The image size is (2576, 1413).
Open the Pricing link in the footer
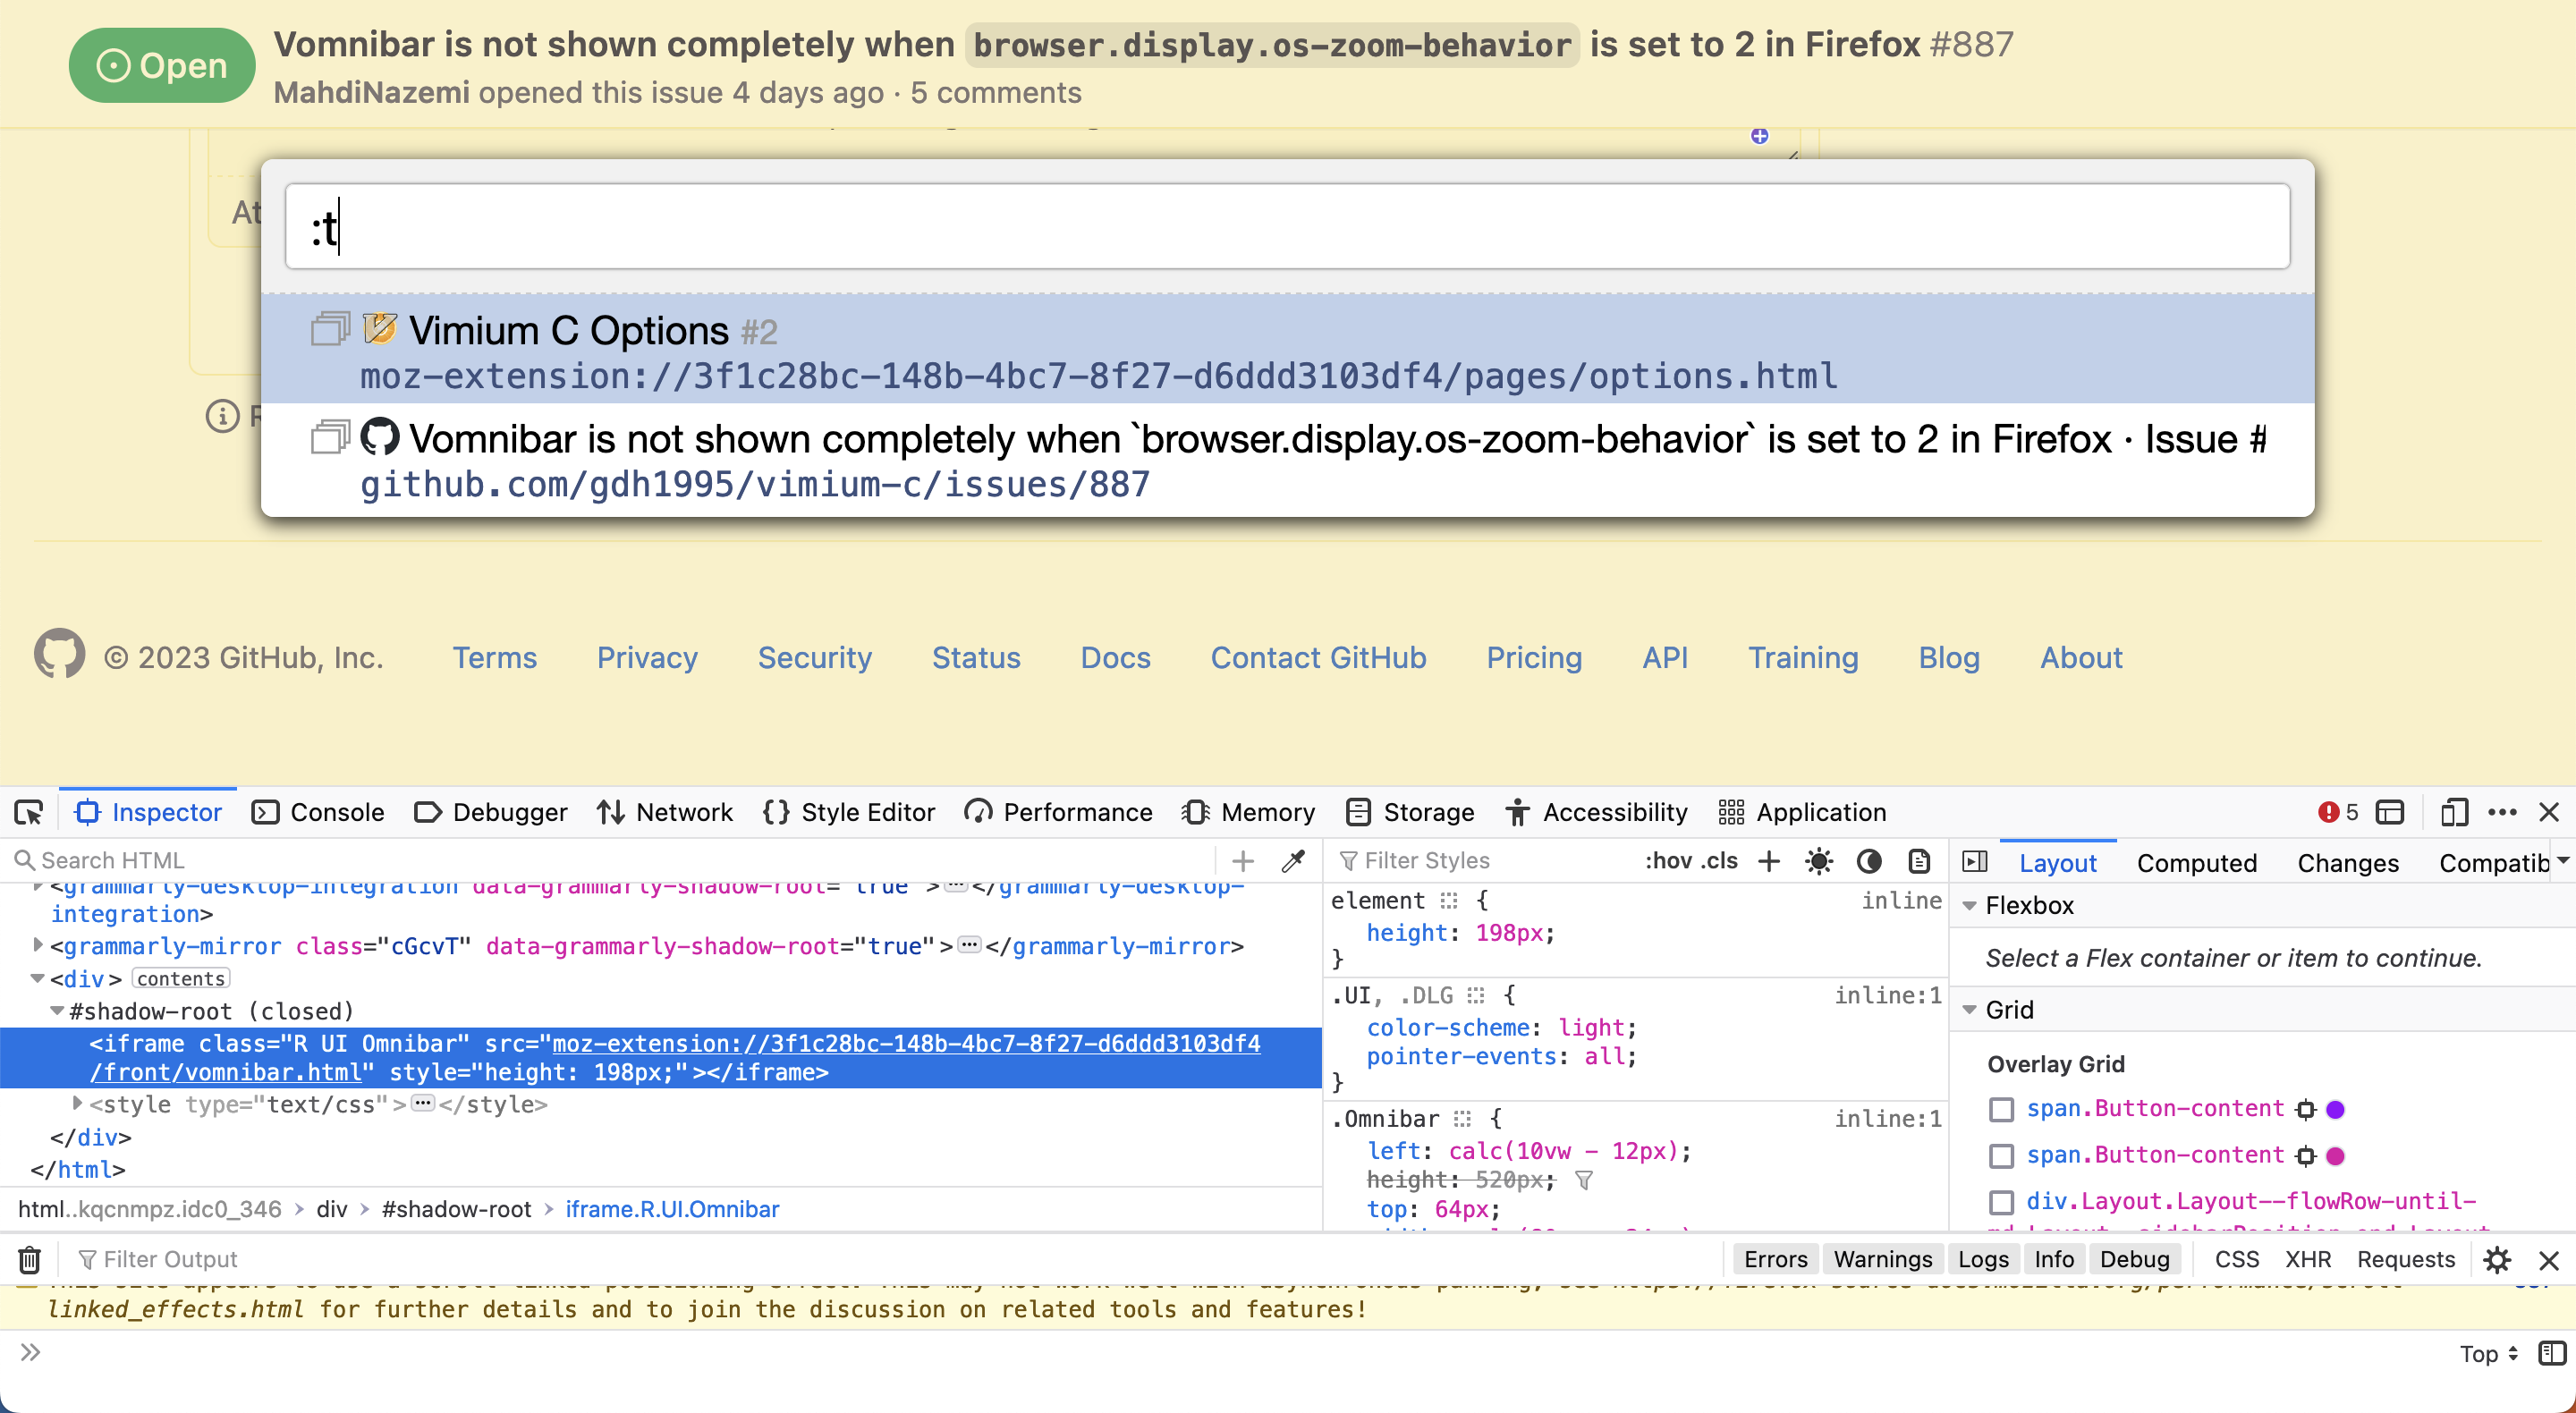(x=1533, y=658)
